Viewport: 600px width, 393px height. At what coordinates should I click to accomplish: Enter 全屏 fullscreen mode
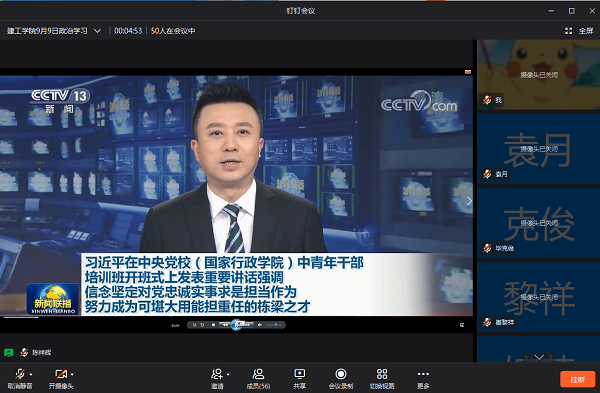(579, 31)
